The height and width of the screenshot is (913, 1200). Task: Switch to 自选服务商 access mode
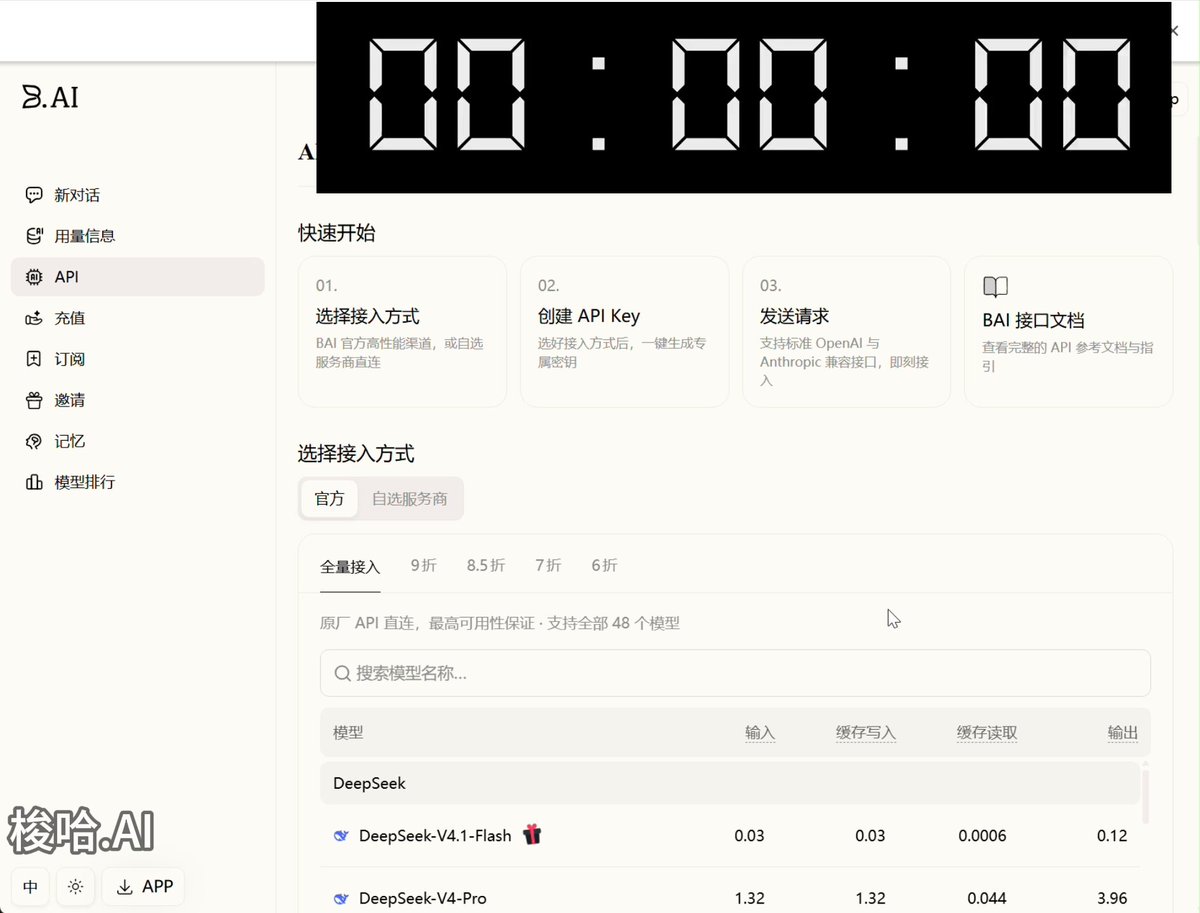click(x=410, y=498)
